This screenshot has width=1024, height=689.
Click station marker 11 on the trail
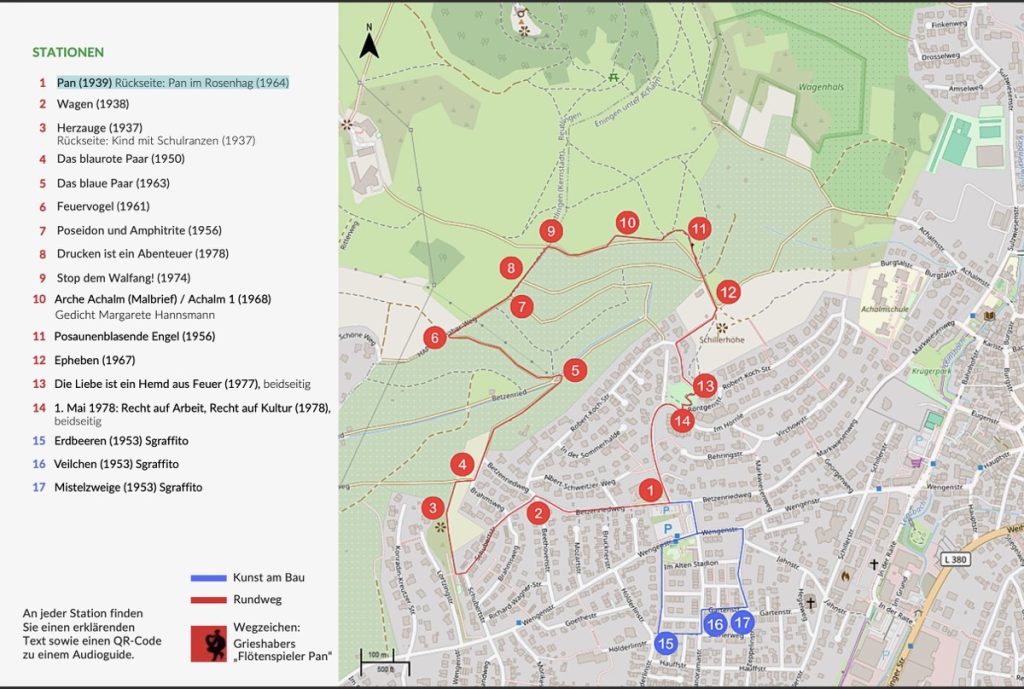tap(699, 229)
